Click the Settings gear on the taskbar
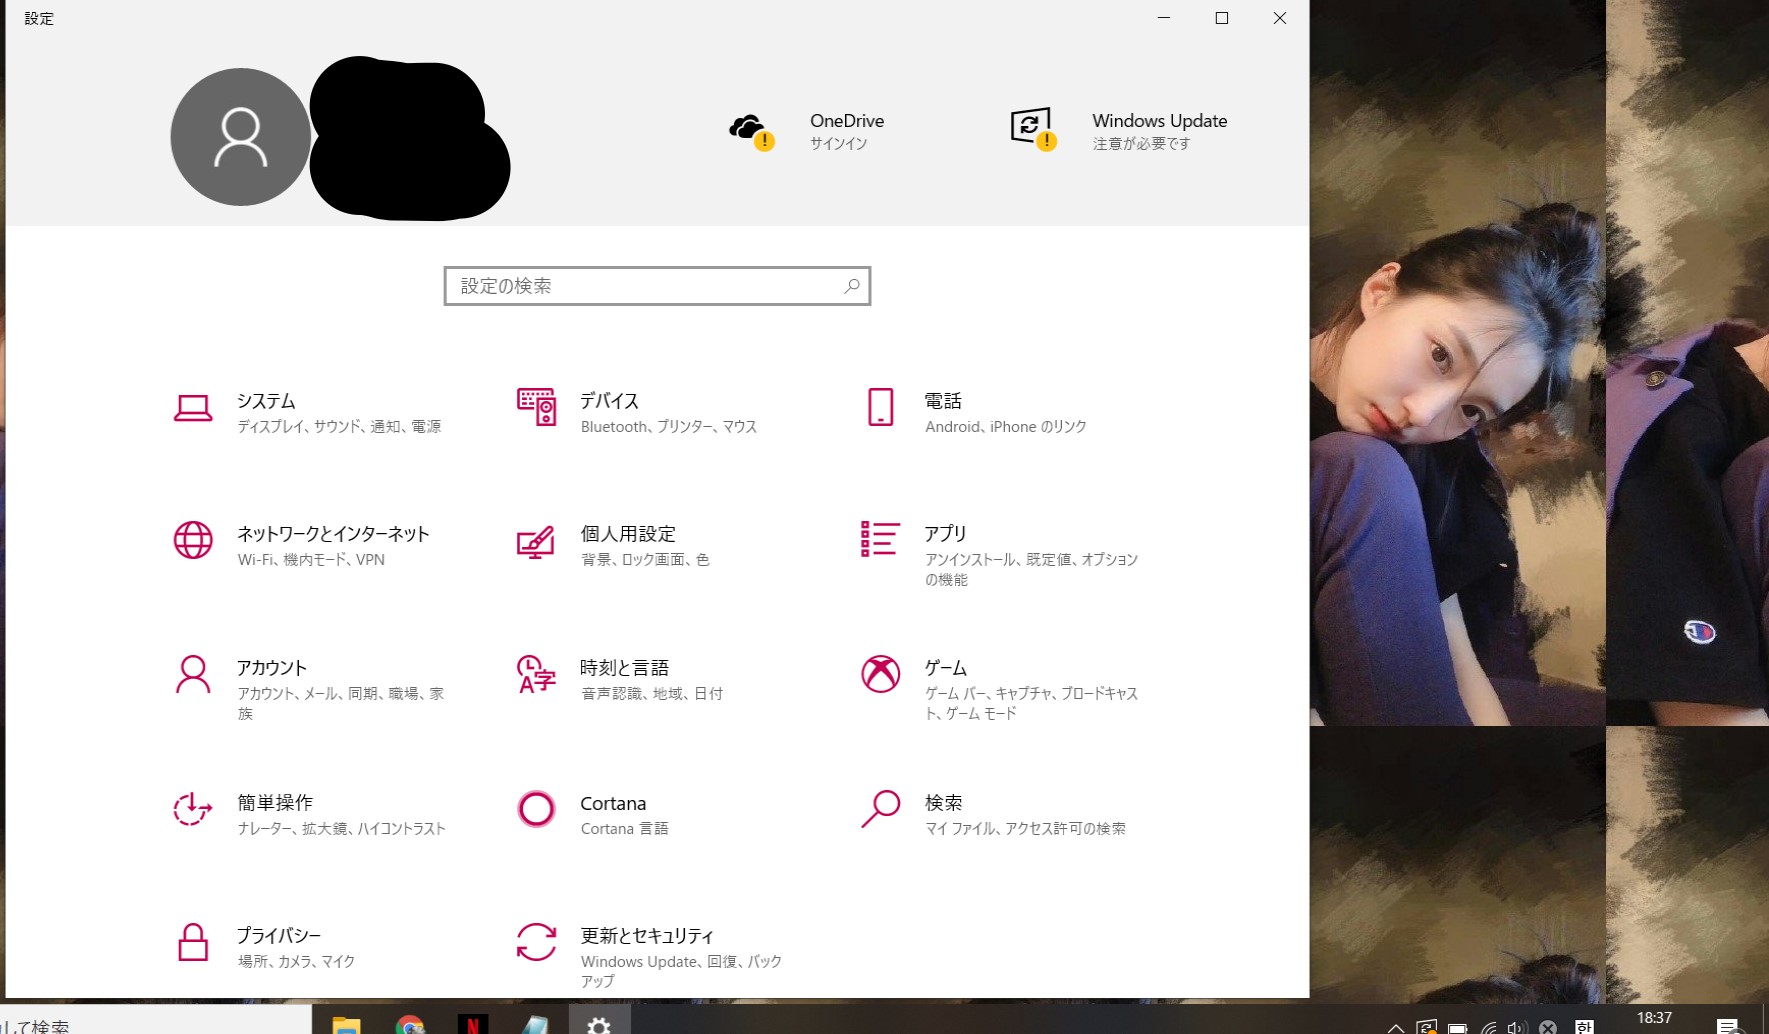 [x=599, y=1025]
